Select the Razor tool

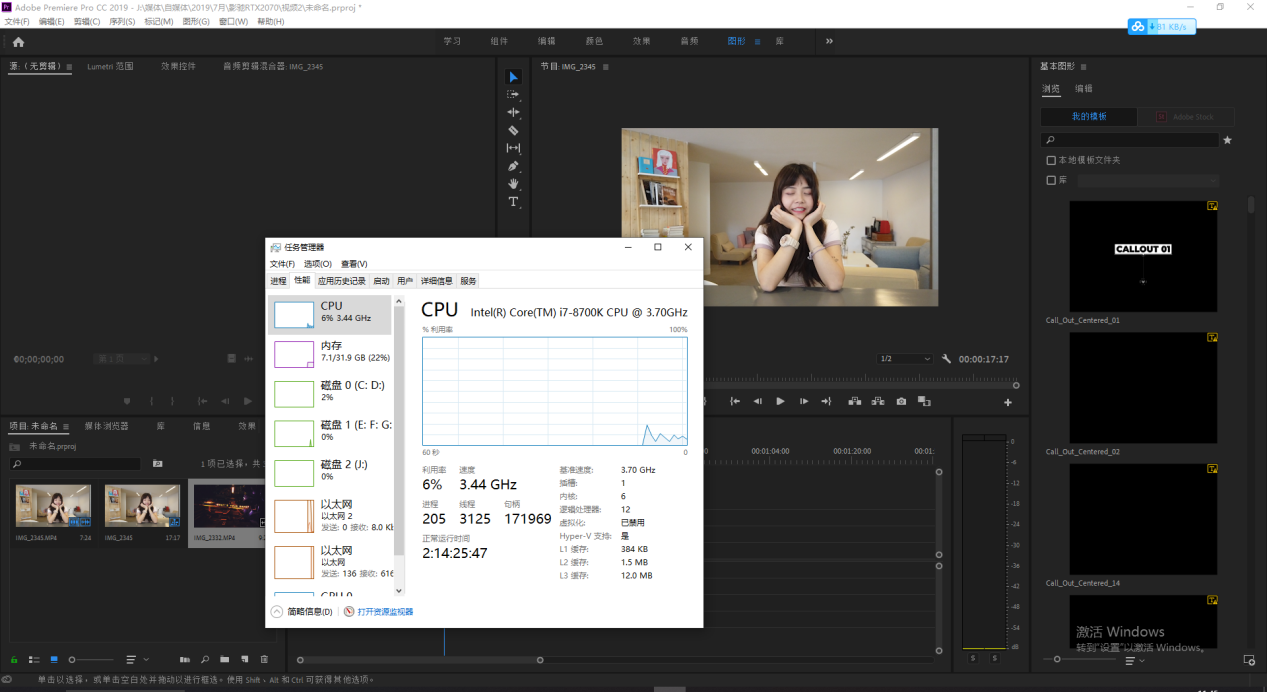tap(513, 130)
